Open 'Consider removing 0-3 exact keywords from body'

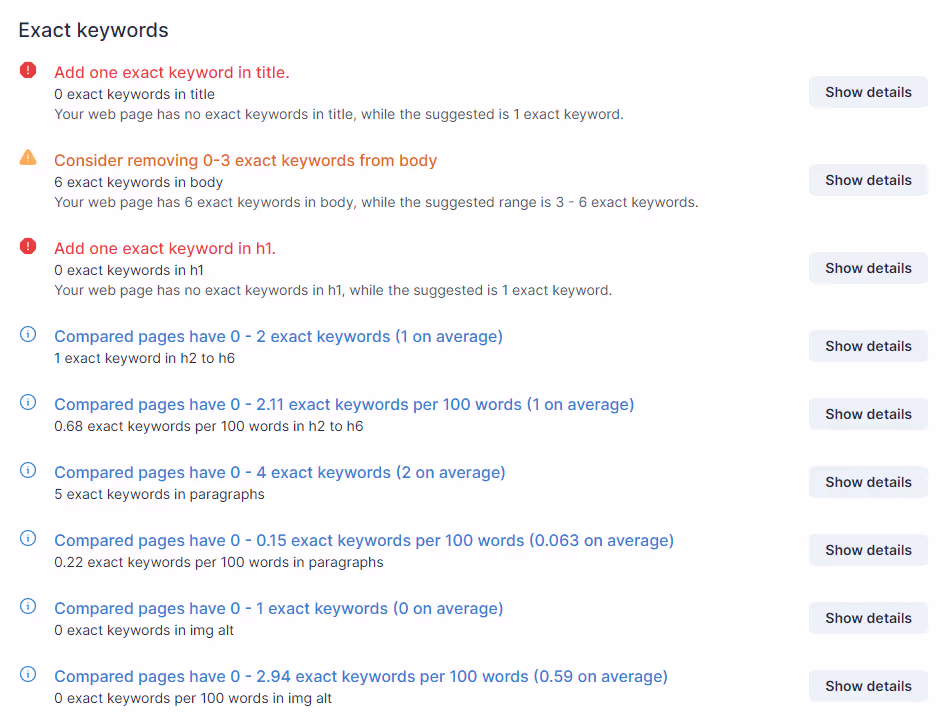(245, 161)
